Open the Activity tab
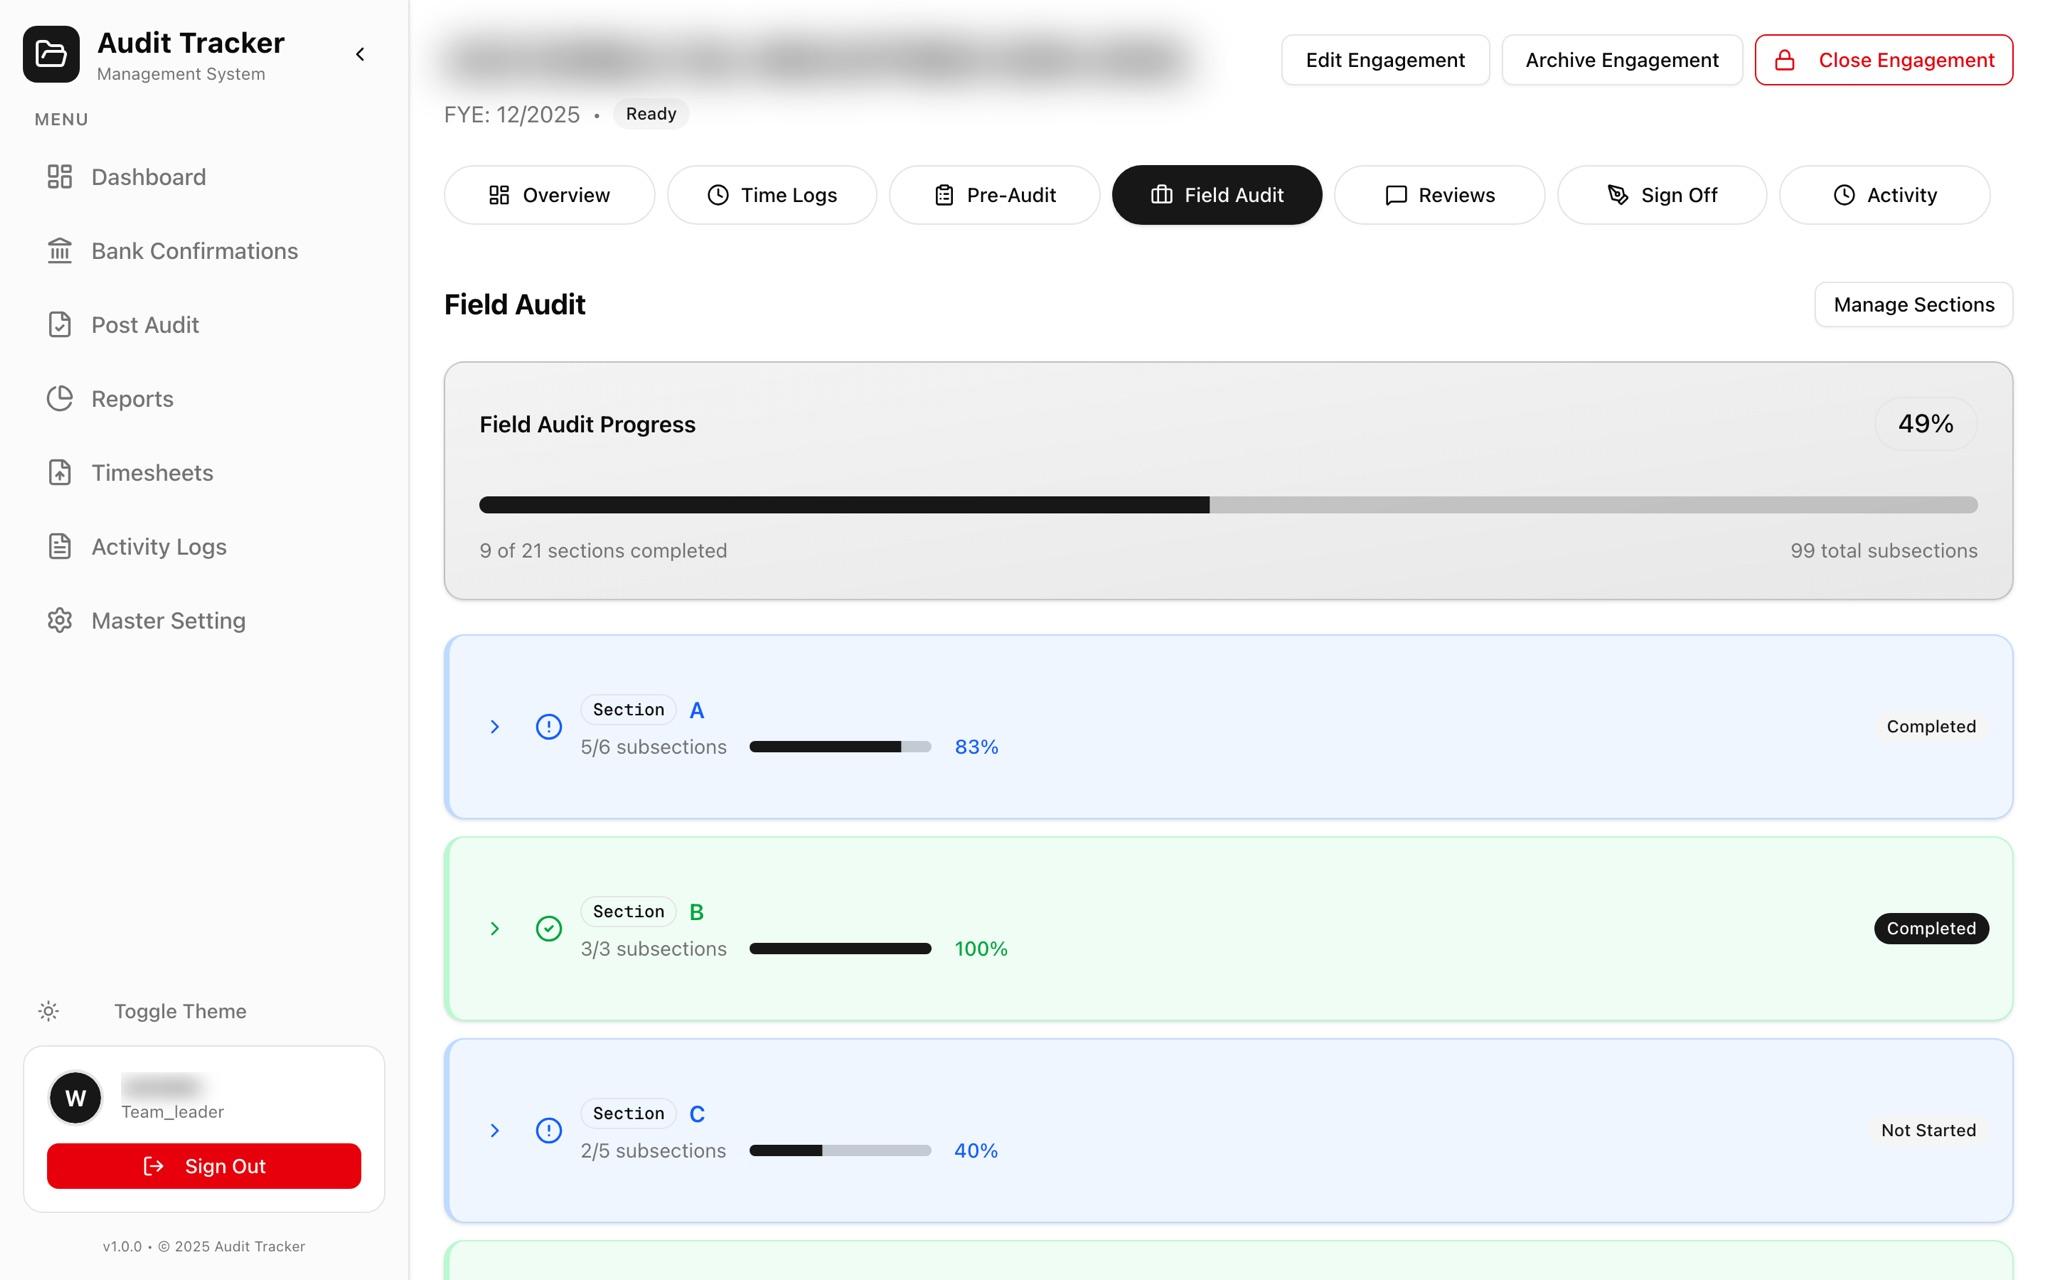The image size is (2048, 1280). [x=1884, y=195]
